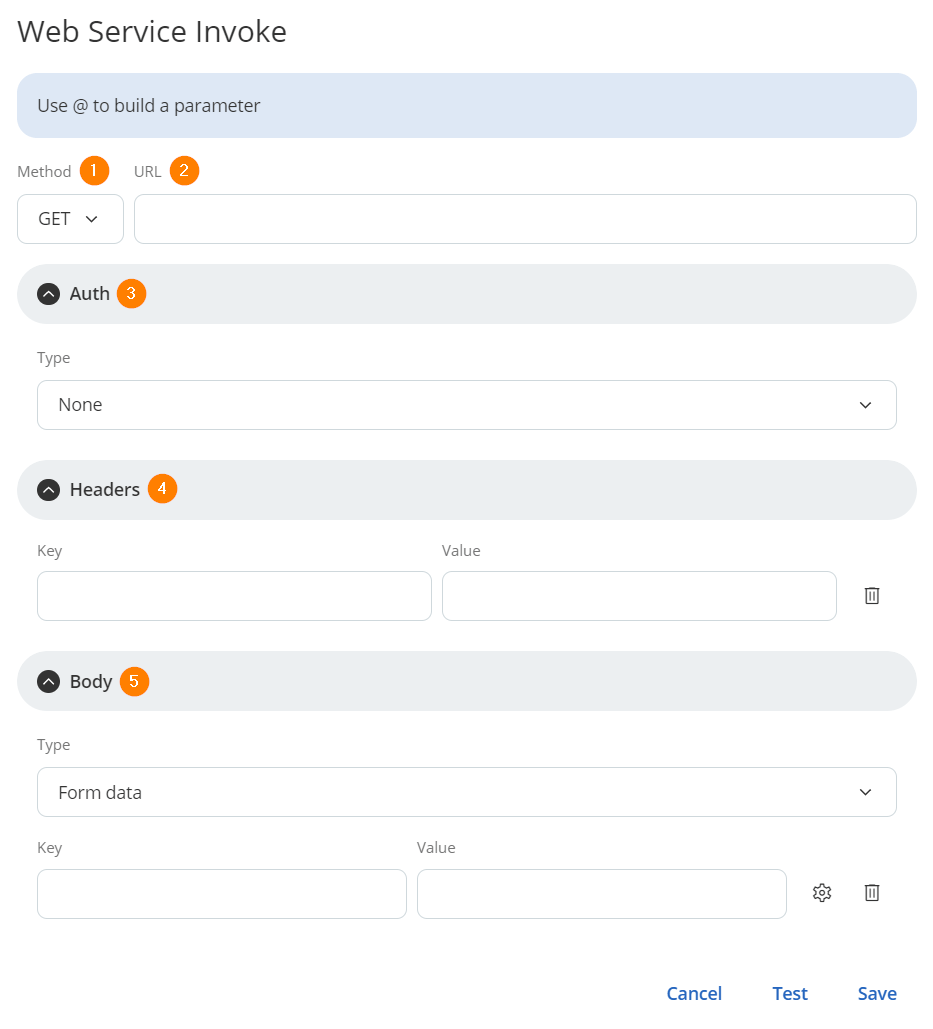Screen dimensions: 933x1029
Task: Save the web service configuration
Action: pos(877,994)
